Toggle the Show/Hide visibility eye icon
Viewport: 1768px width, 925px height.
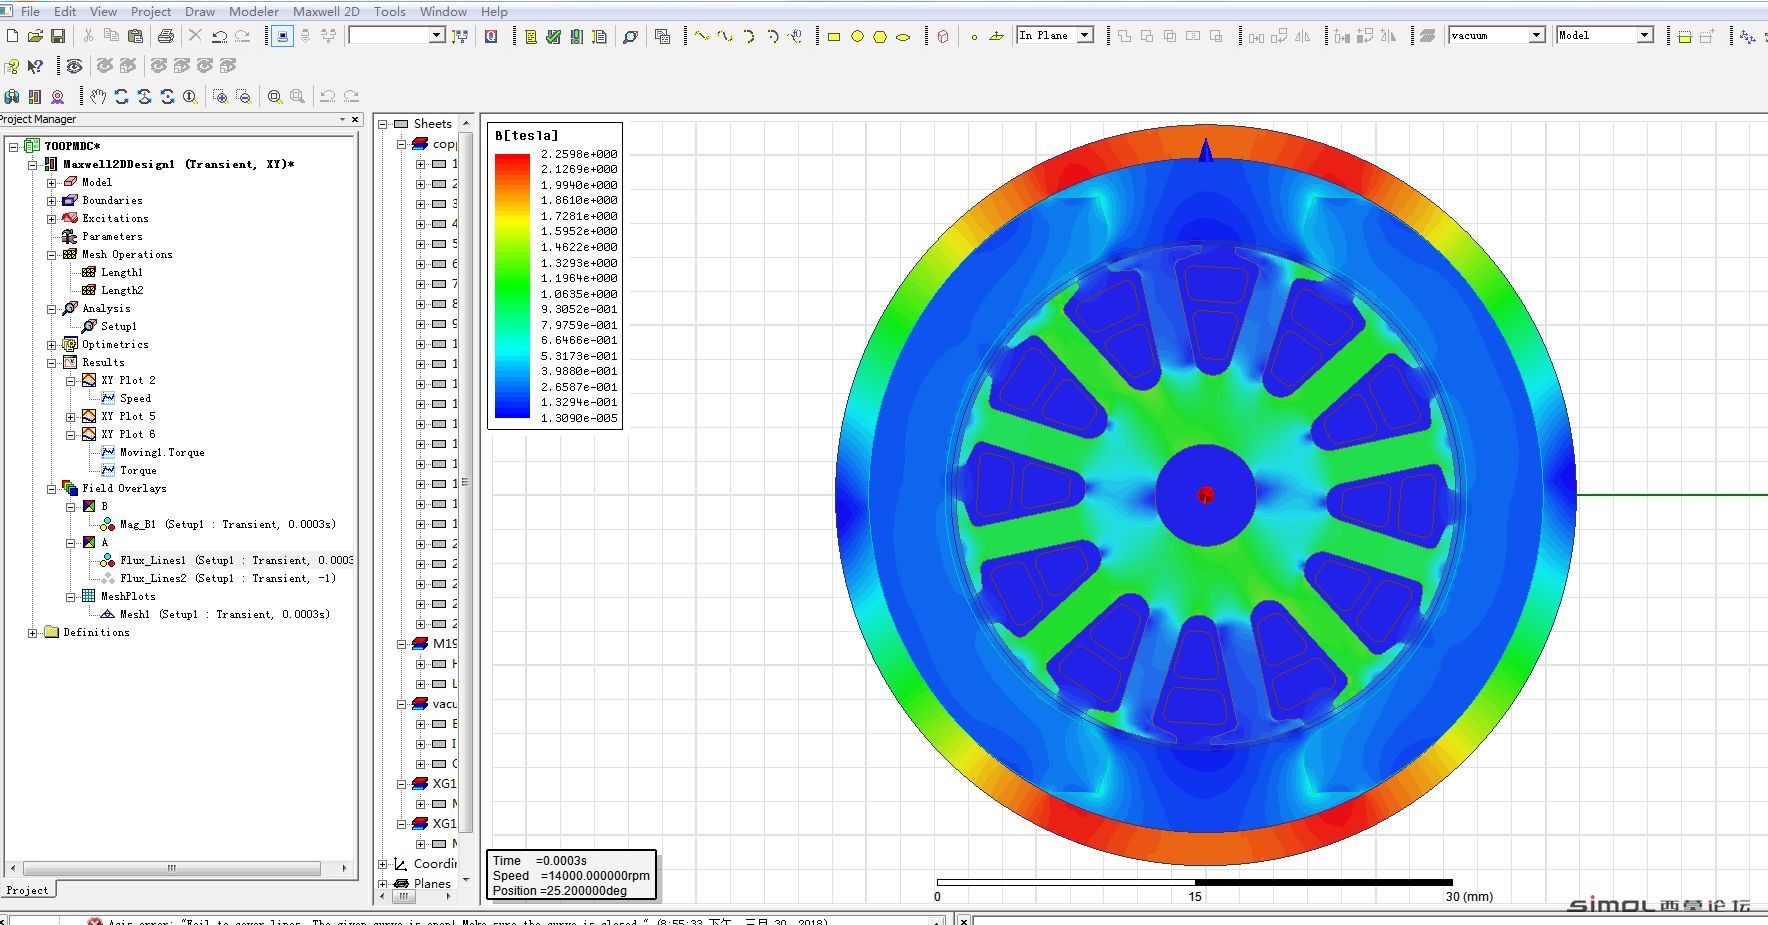[x=74, y=66]
